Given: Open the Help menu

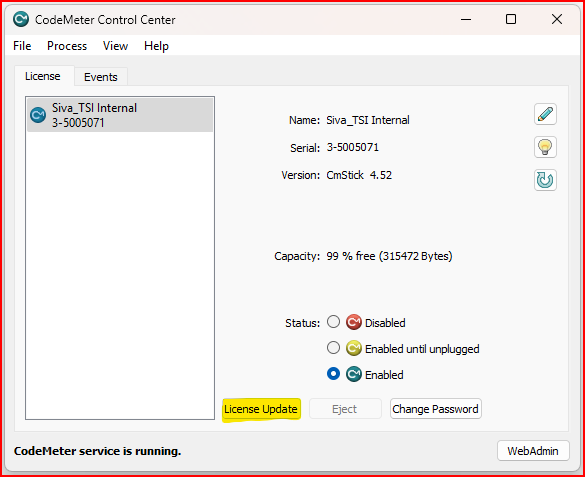Looking at the screenshot, I should pyautogui.click(x=156, y=46).
